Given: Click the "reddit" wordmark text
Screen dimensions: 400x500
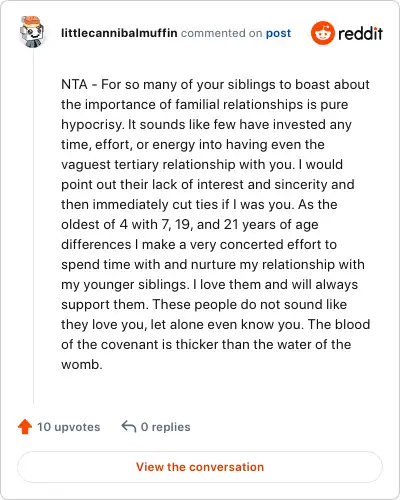Looking at the screenshot, I should click(x=360, y=33).
